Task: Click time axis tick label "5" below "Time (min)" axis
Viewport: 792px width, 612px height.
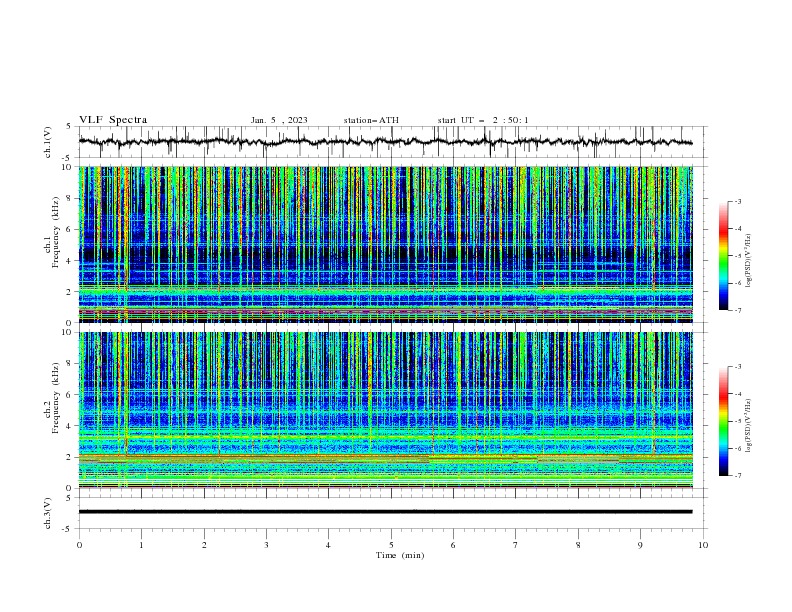Action: click(x=391, y=545)
